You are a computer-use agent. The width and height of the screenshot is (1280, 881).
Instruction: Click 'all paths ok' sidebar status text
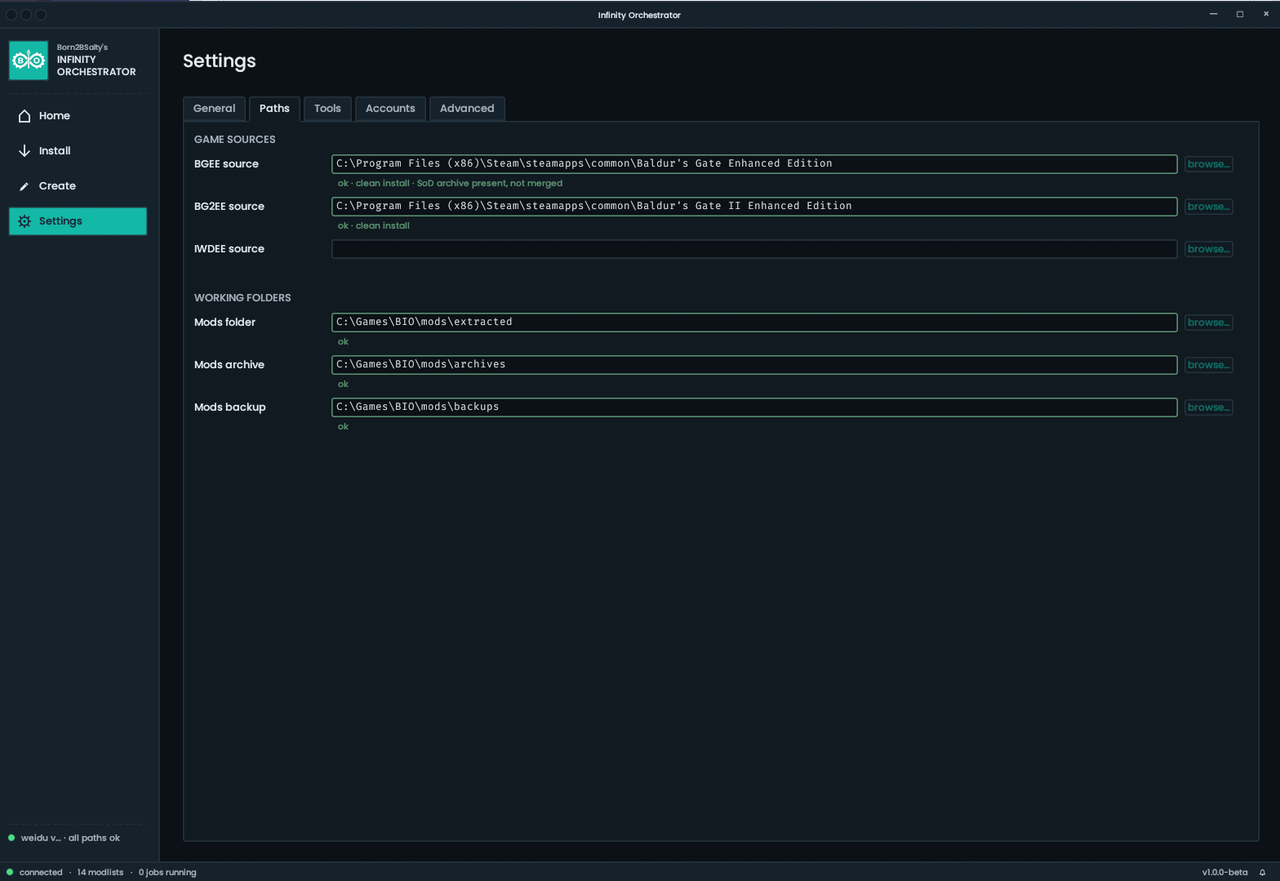tap(94, 838)
